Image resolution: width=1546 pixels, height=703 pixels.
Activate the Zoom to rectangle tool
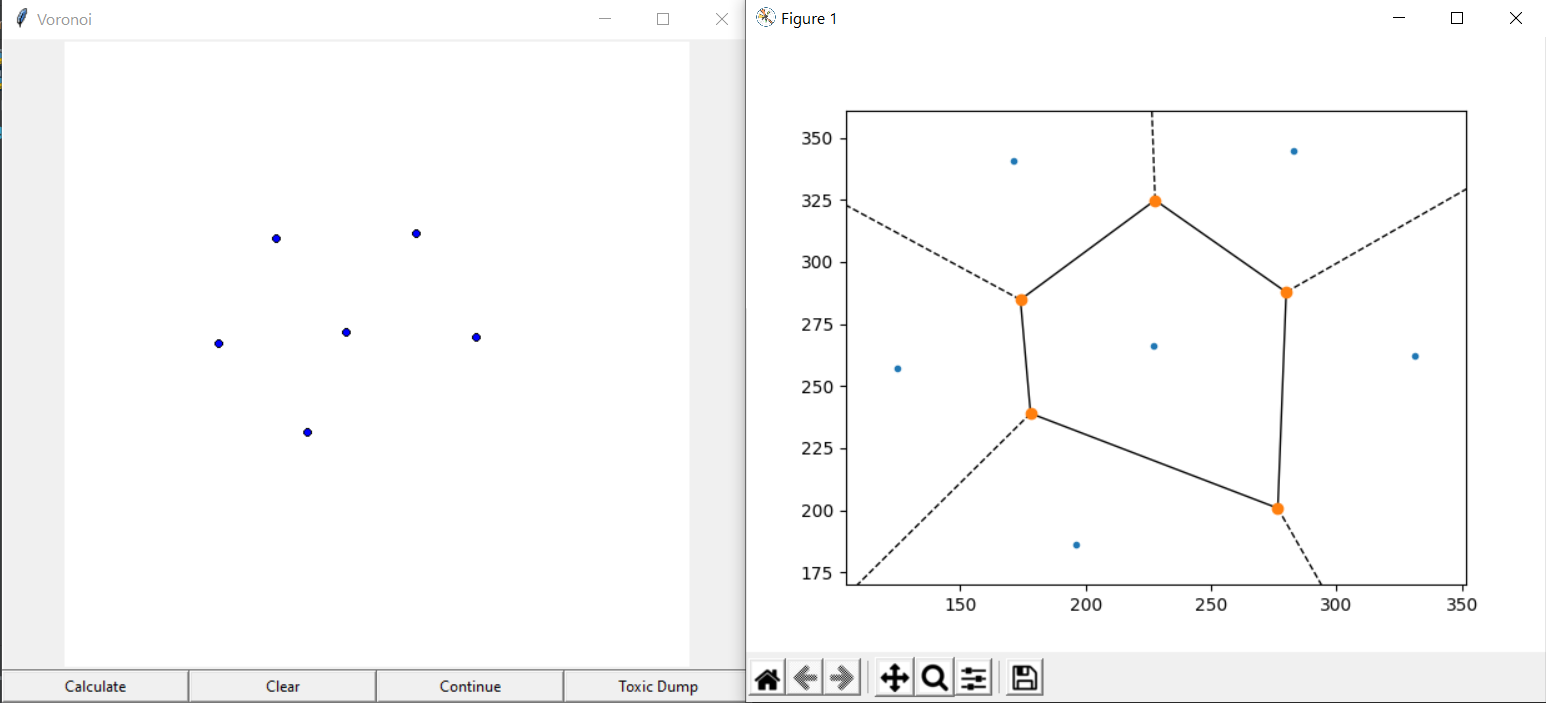(x=934, y=679)
